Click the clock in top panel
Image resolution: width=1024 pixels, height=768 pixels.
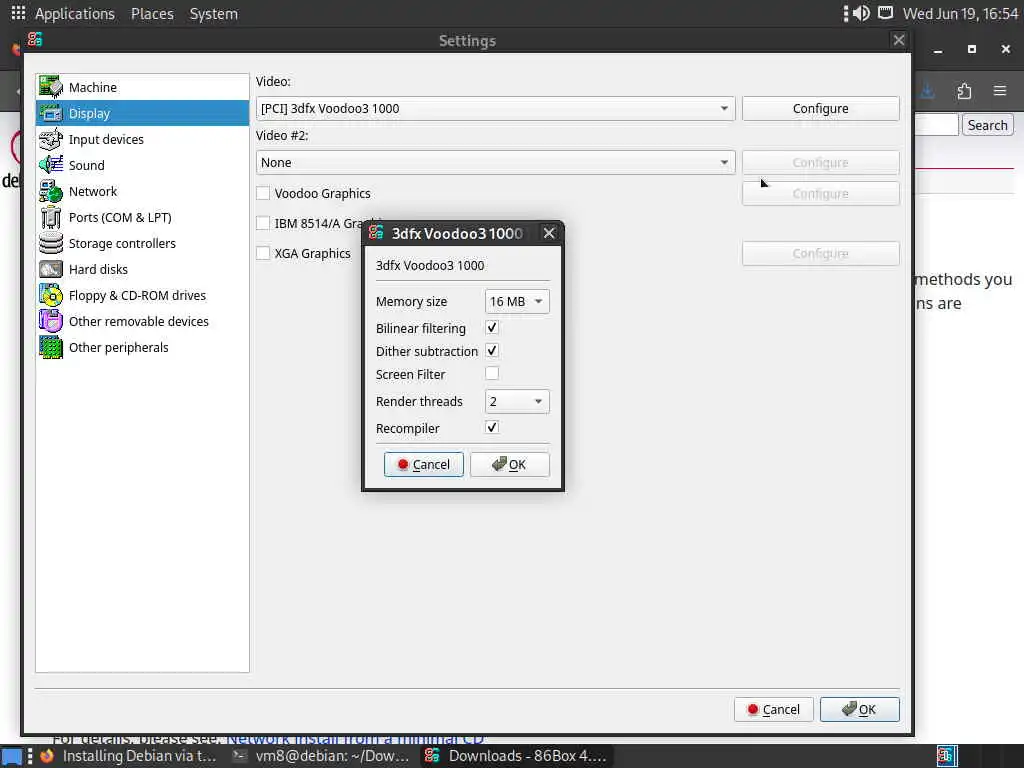coord(960,14)
